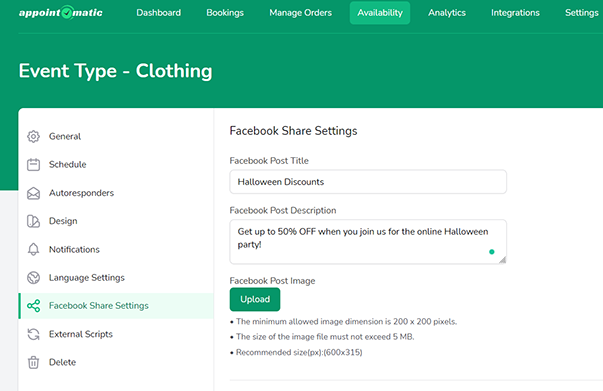Click the Design palette icon
603x391 pixels.
pyautogui.click(x=33, y=221)
